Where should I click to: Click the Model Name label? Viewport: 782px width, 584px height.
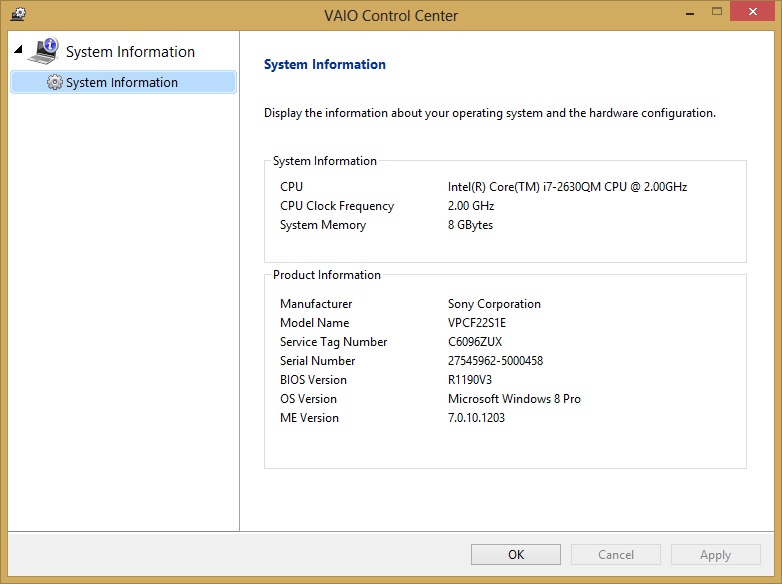coord(315,323)
